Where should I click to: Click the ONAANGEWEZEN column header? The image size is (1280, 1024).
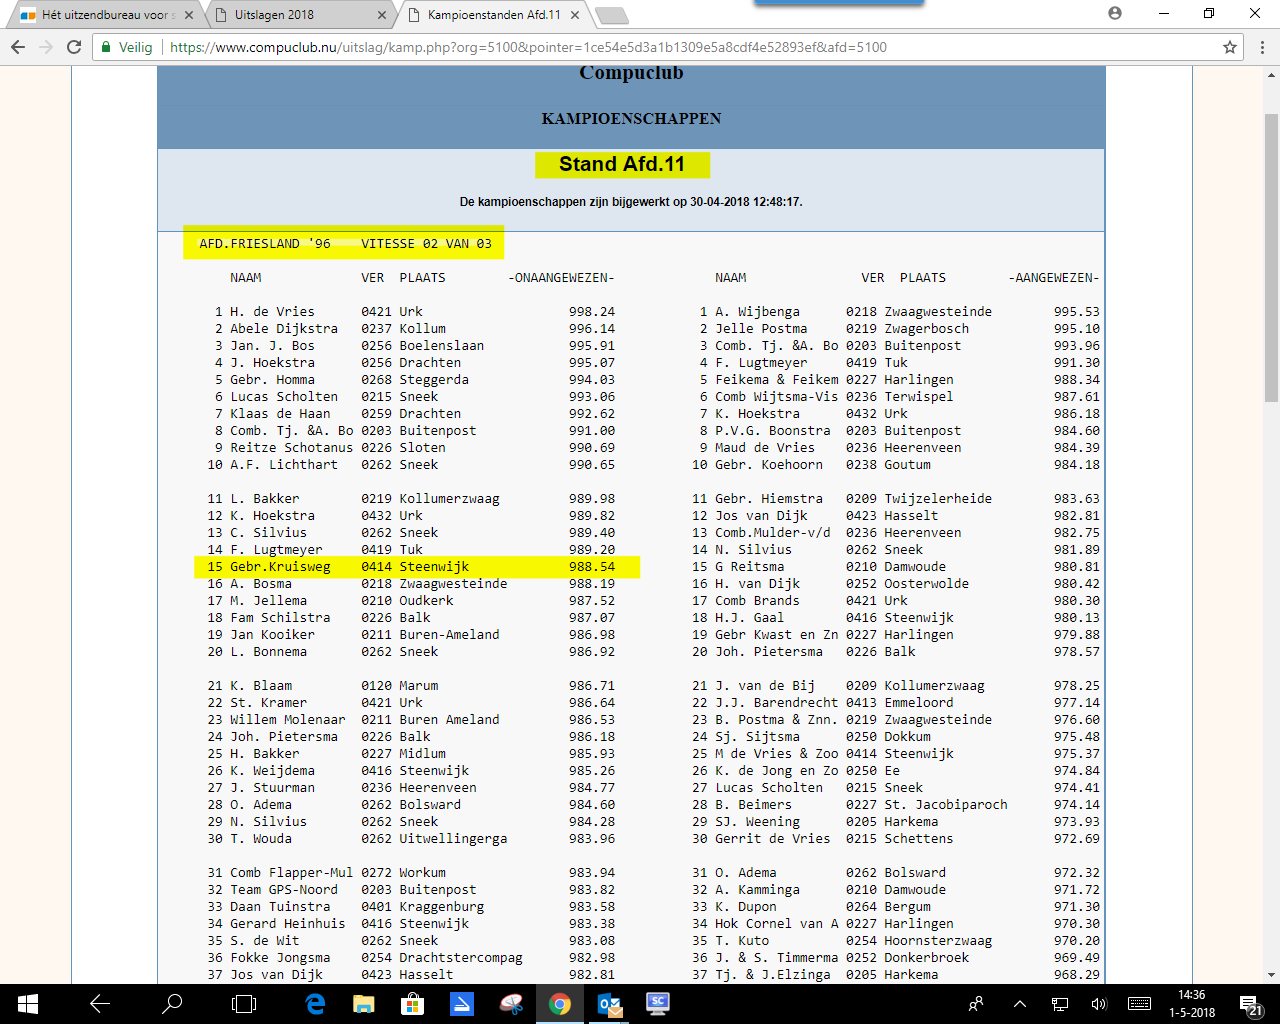click(561, 277)
